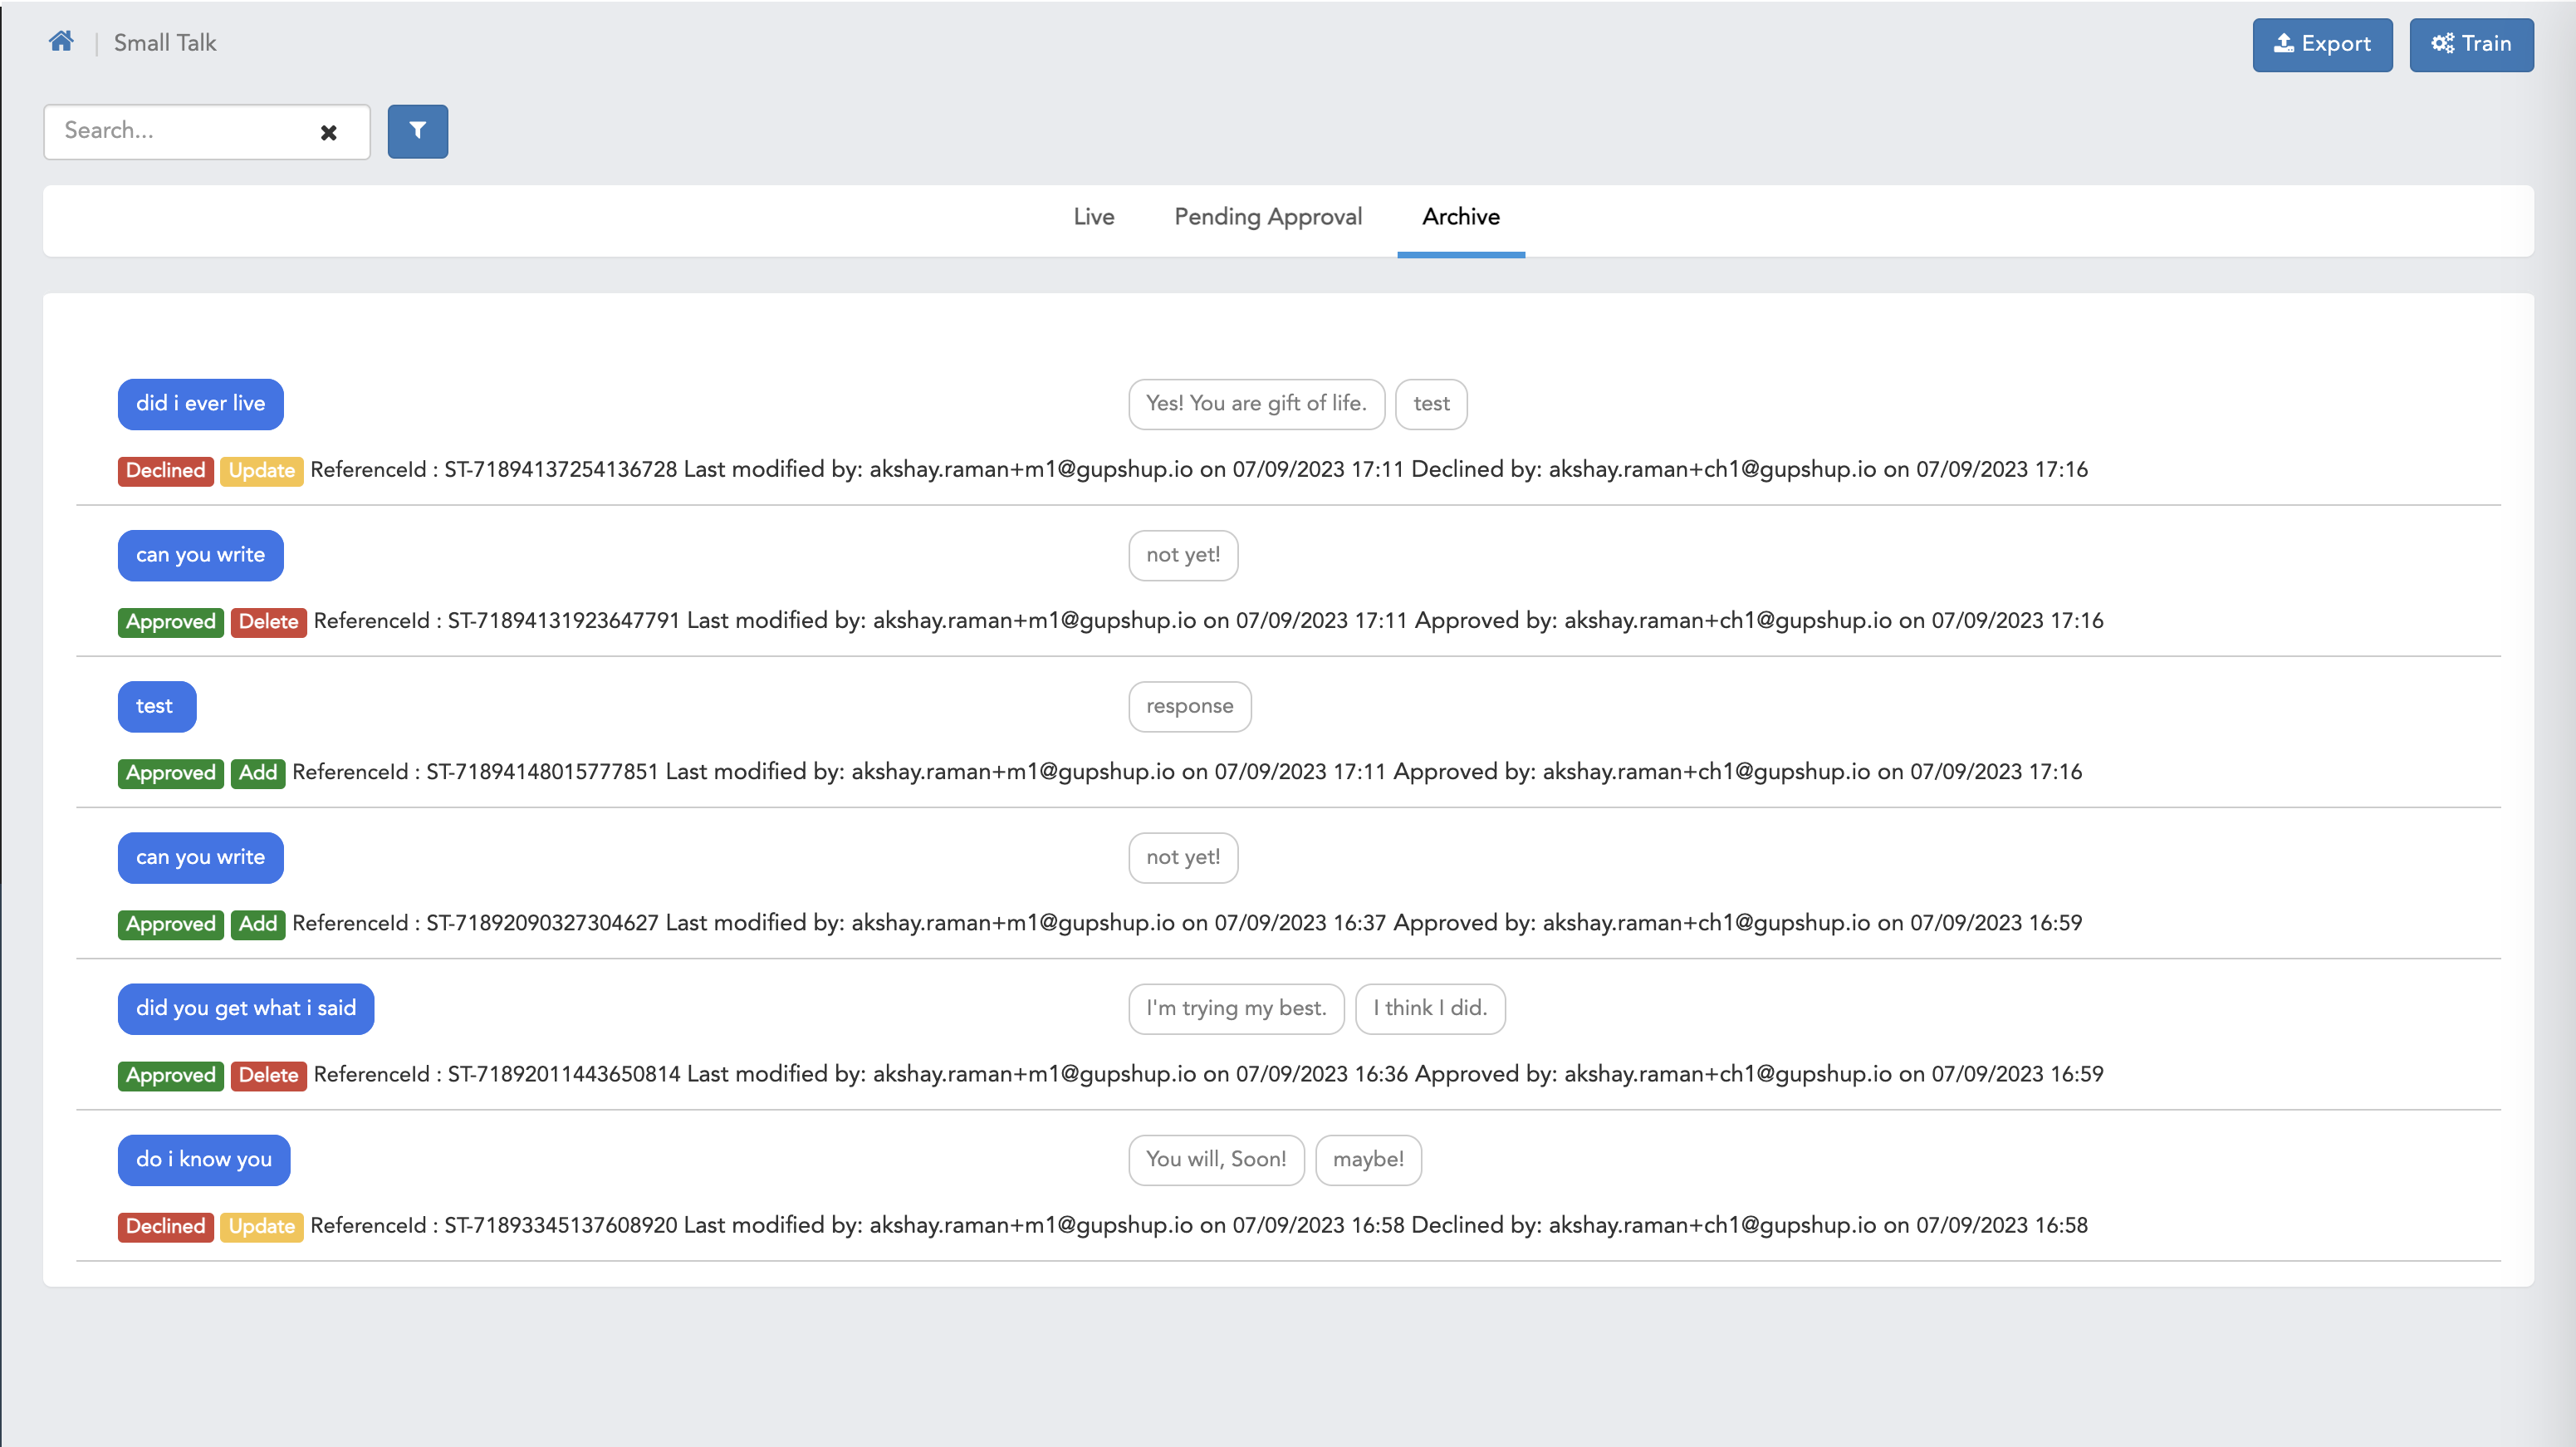Click 'not yet!' response above ST-71894131923647791
Image resolution: width=2576 pixels, height=1447 pixels.
point(1183,555)
